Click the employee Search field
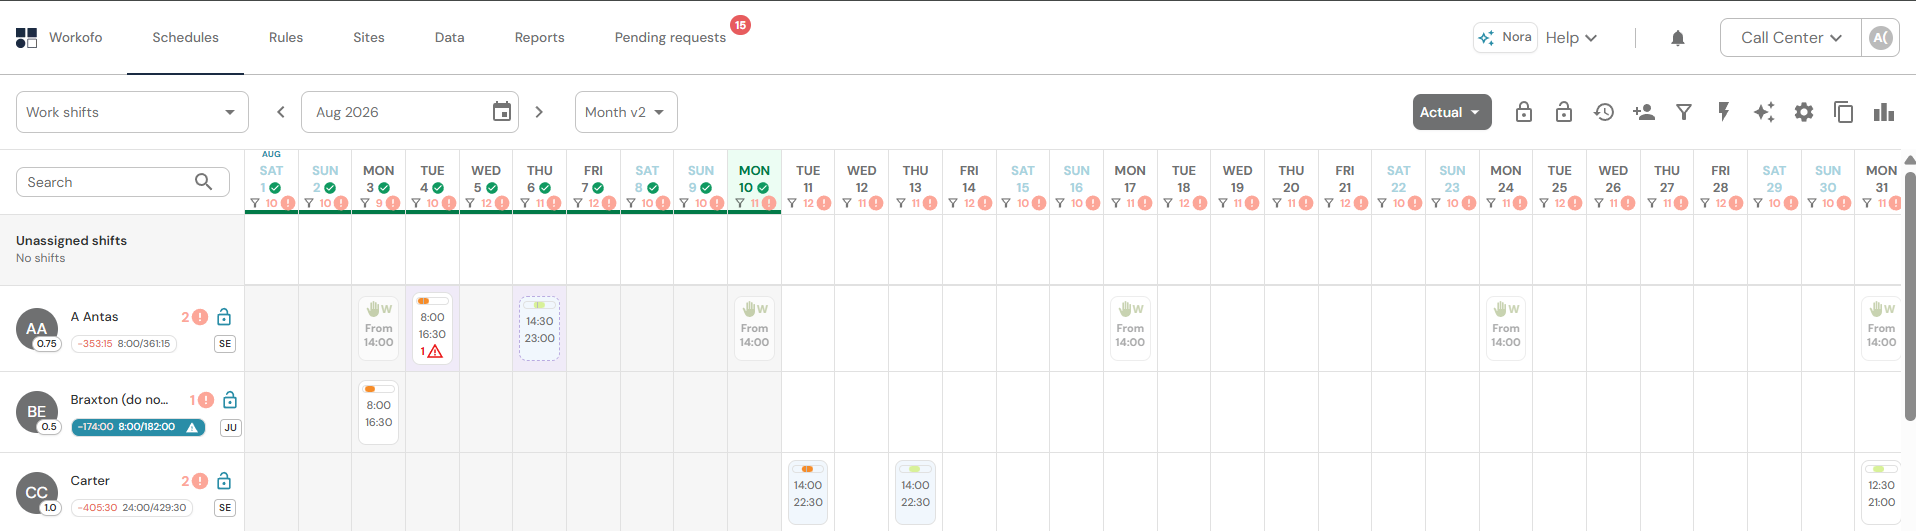 123,182
